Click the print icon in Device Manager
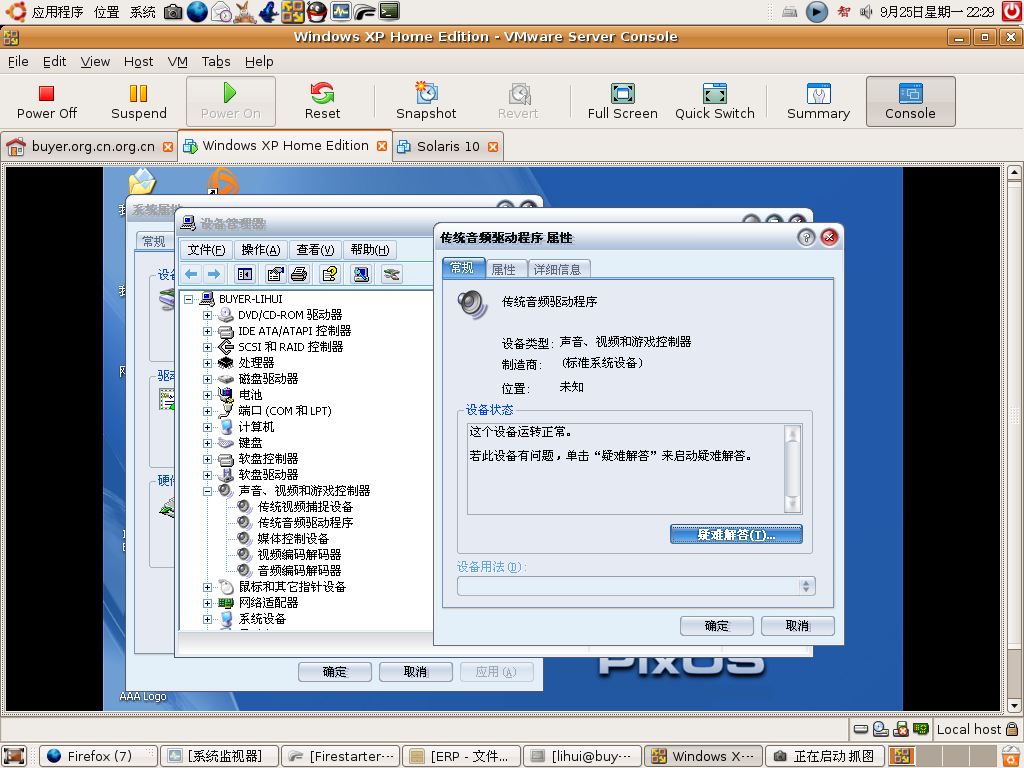Screen dimensions: 1024x768 click(298, 274)
